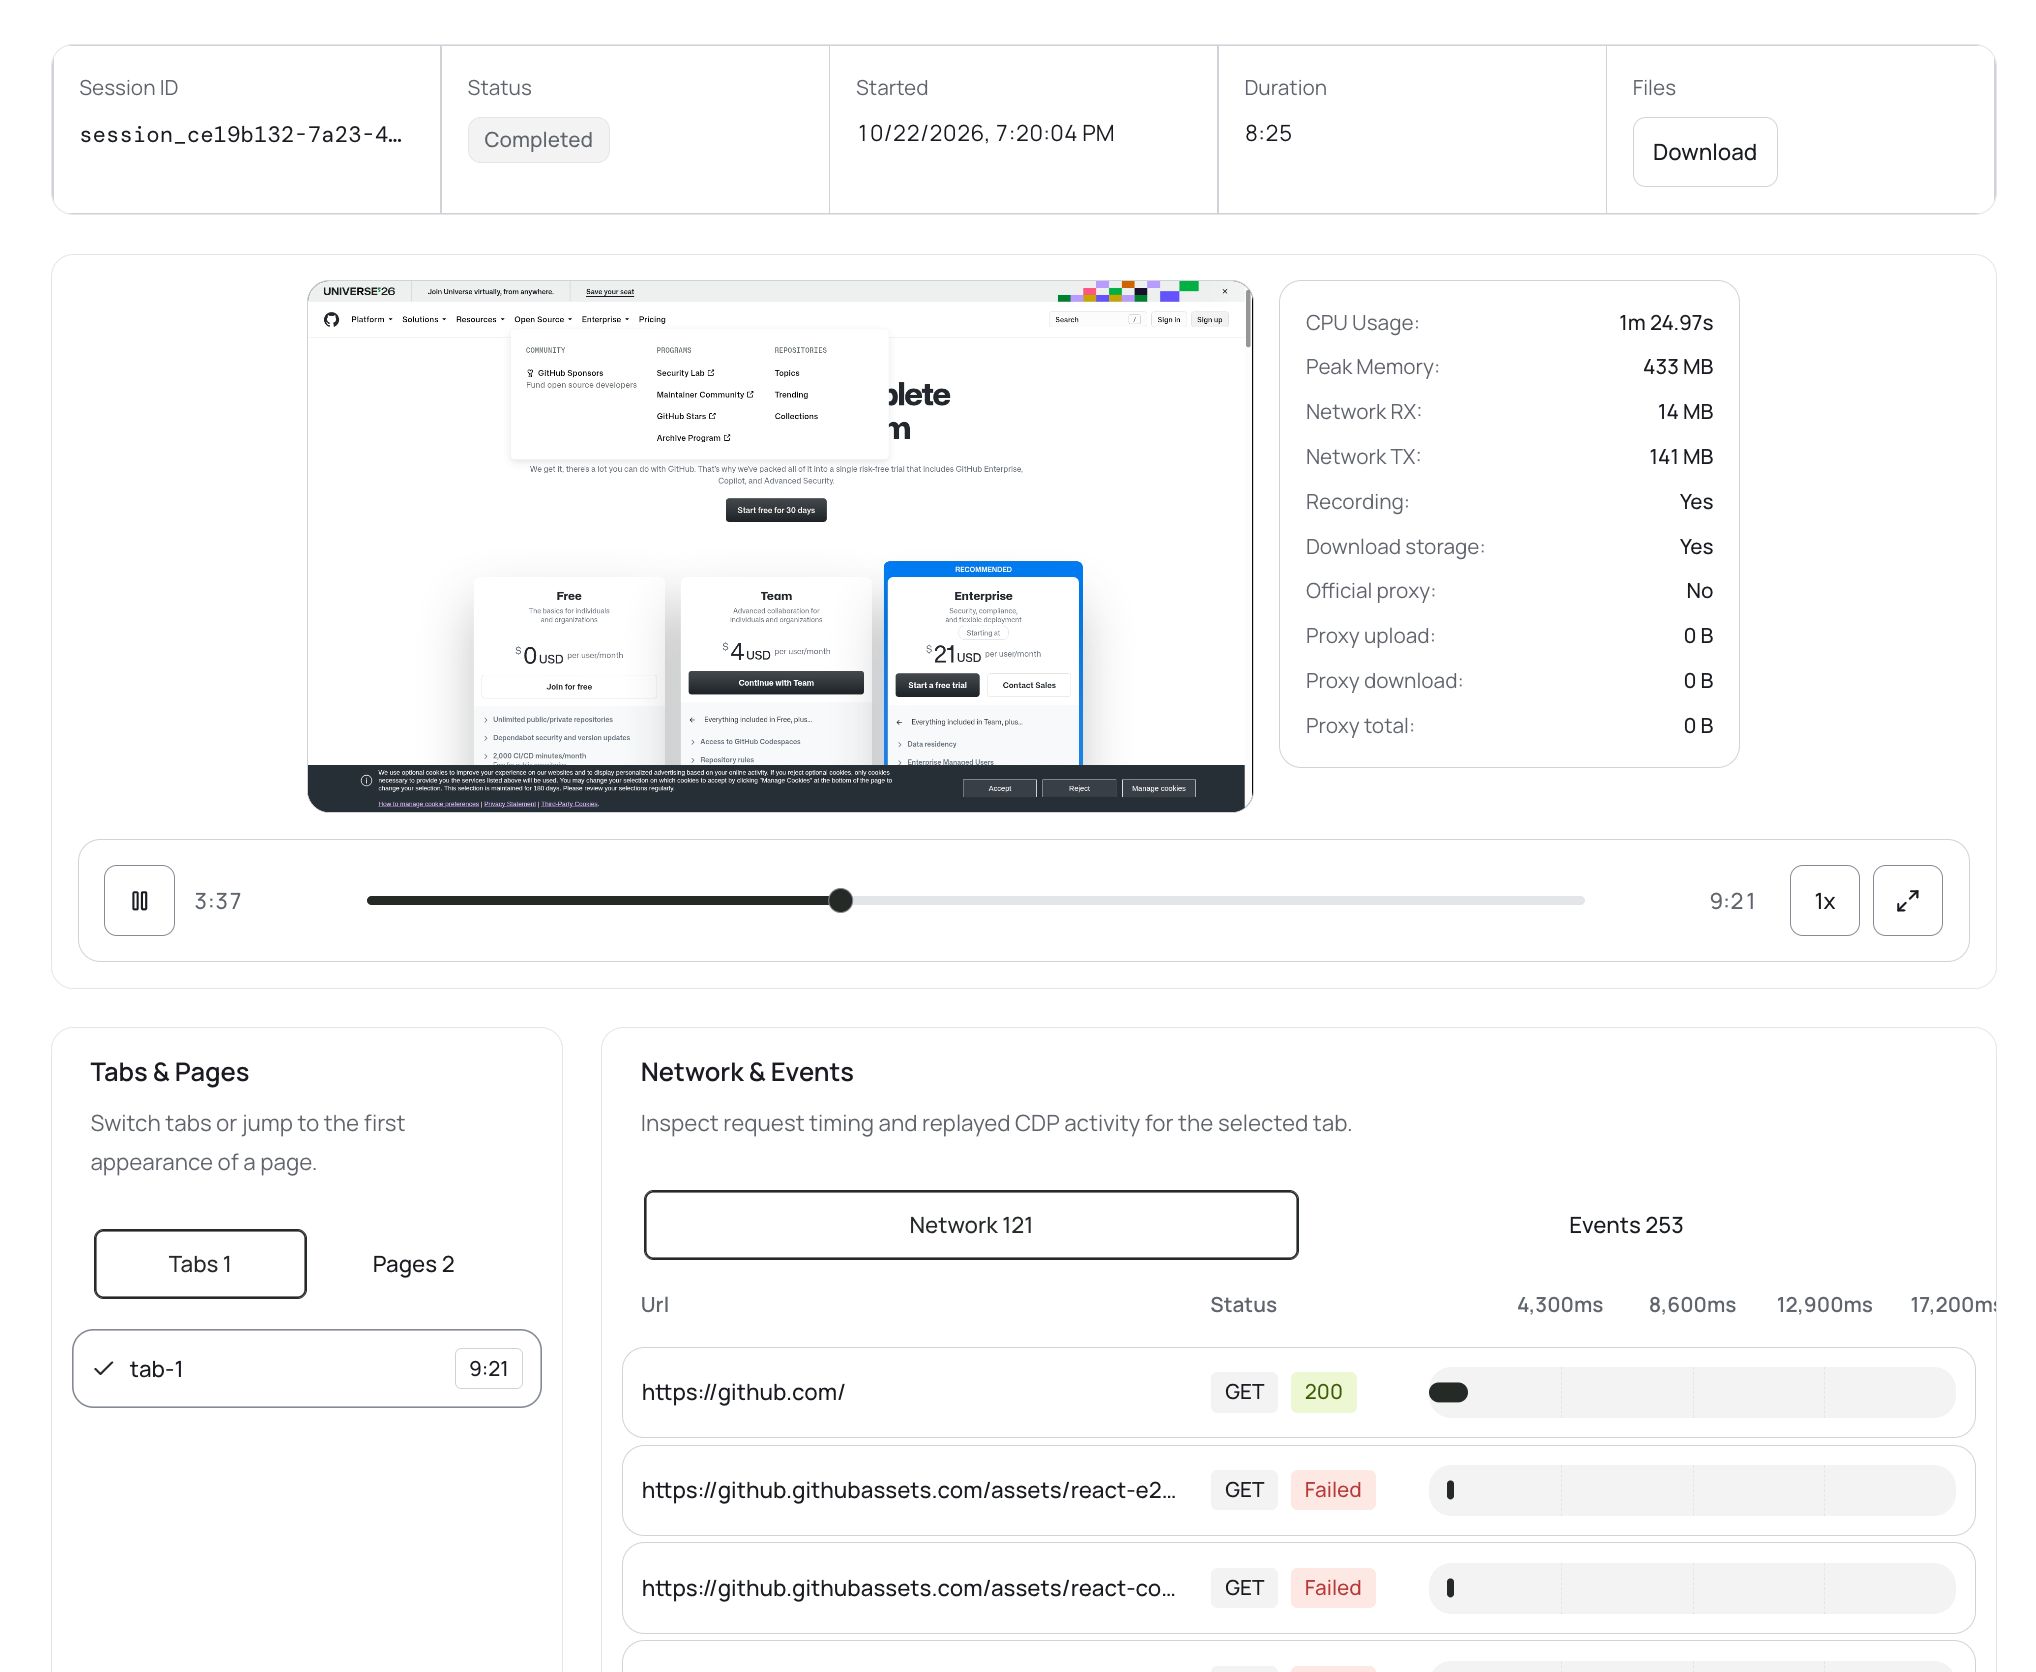Image resolution: width=2036 pixels, height=1672 pixels.
Task: Open the https://github.com/ request row
Action: click(x=1298, y=1392)
